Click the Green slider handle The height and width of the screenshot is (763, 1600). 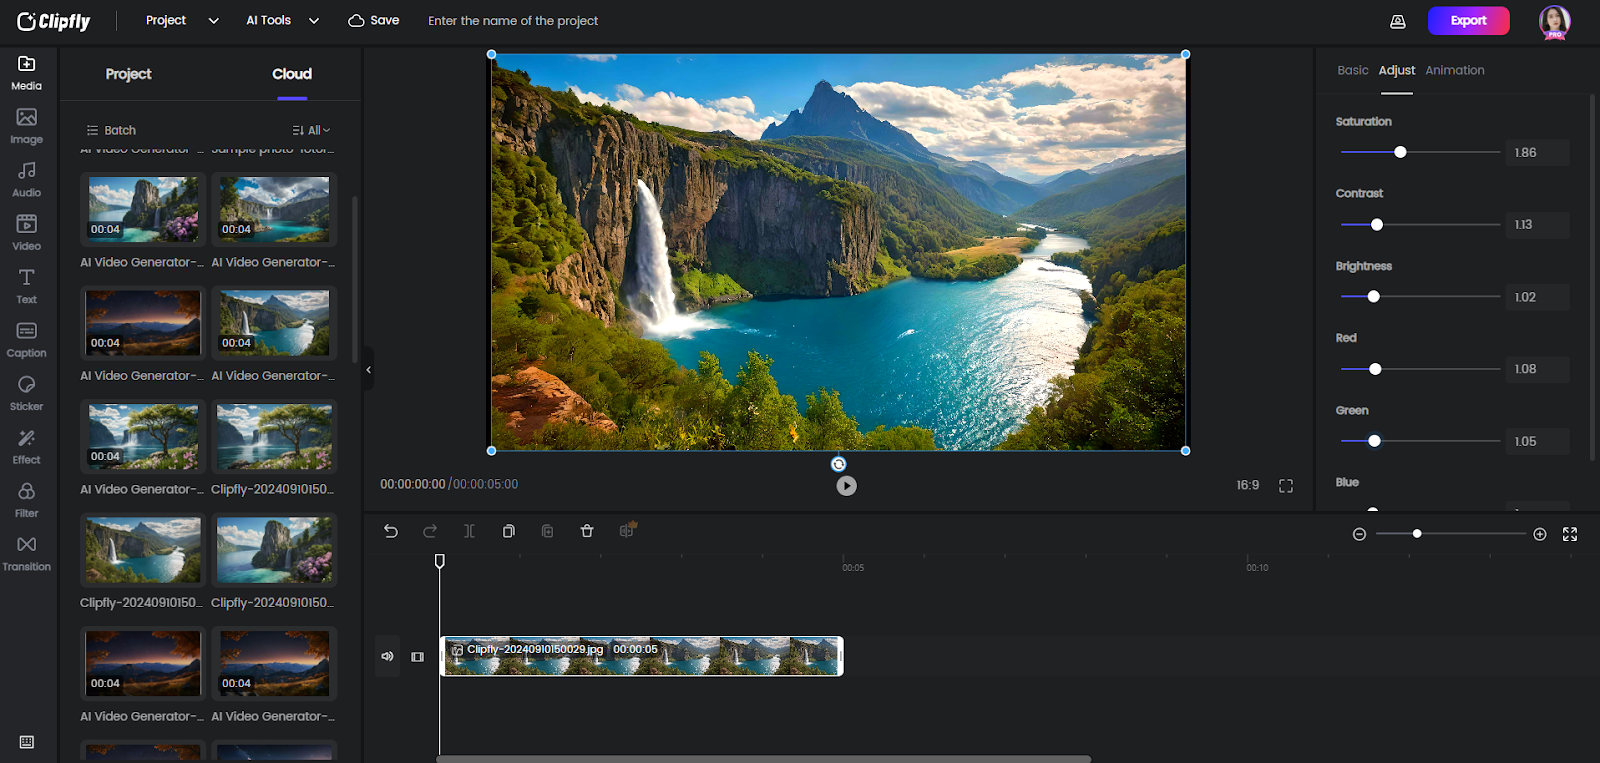pos(1375,441)
